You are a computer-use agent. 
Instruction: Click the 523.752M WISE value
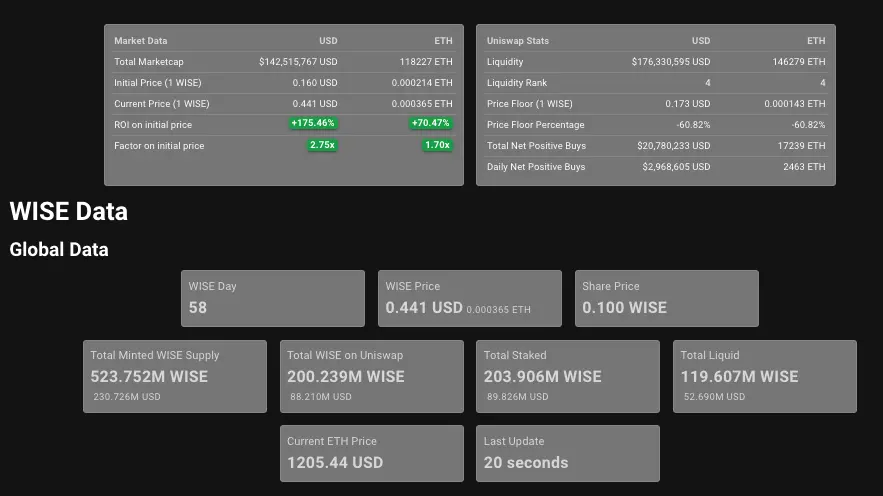[x=149, y=377]
